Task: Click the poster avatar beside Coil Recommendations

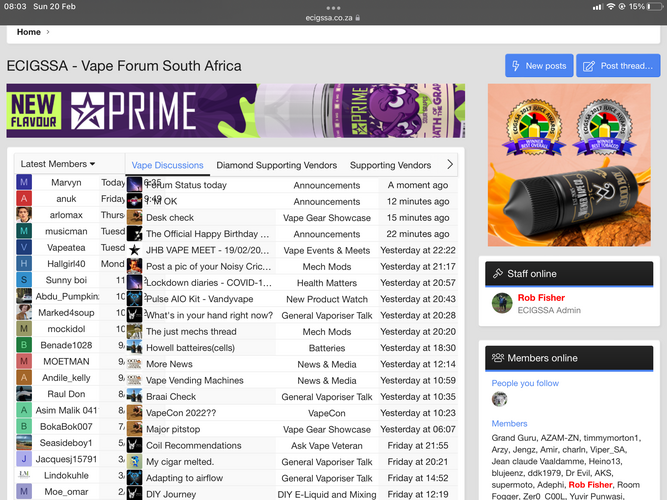Action: click(x=134, y=446)
